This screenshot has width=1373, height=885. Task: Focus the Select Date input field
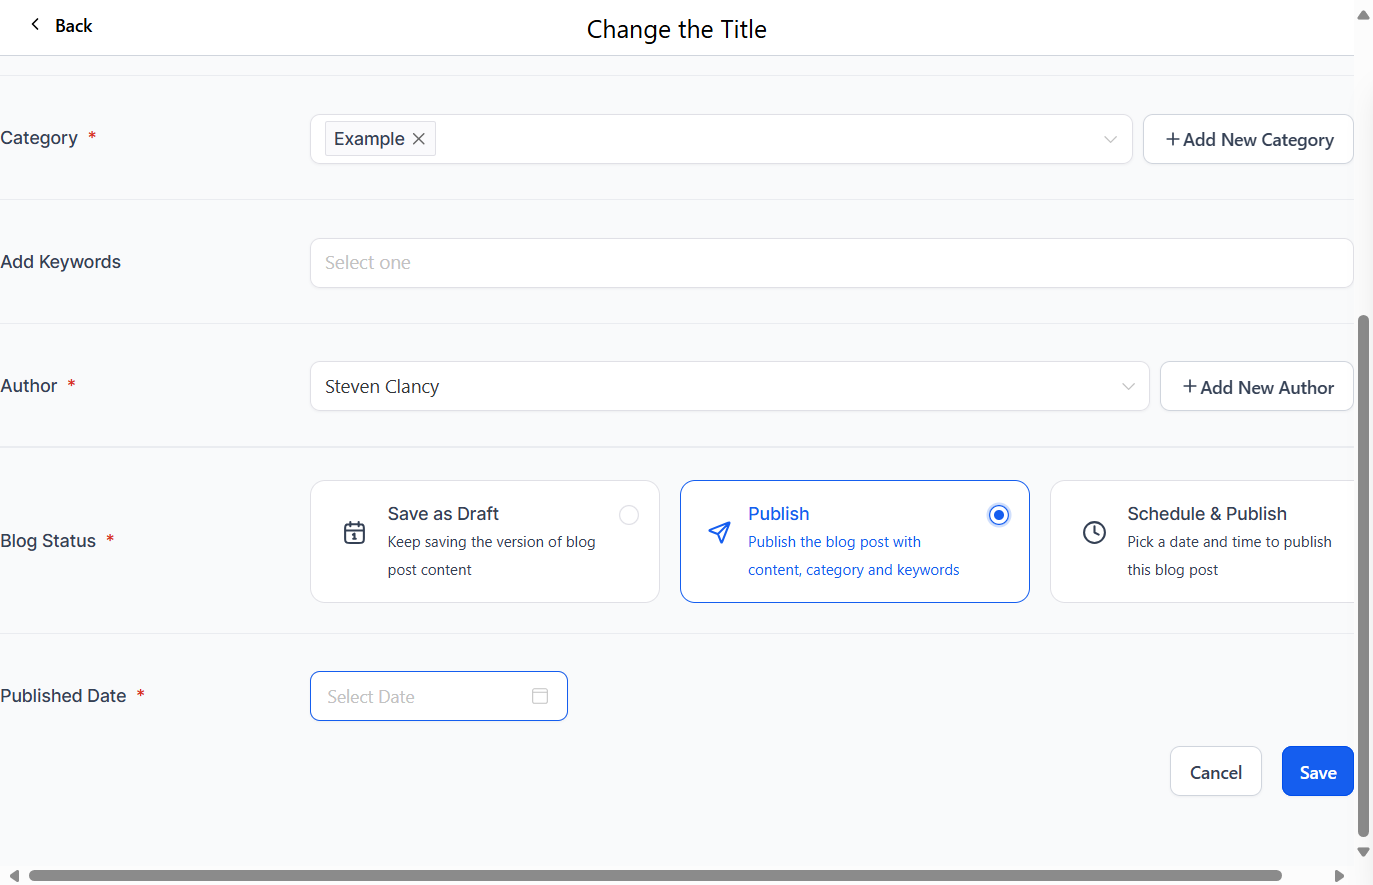(439, 696)
